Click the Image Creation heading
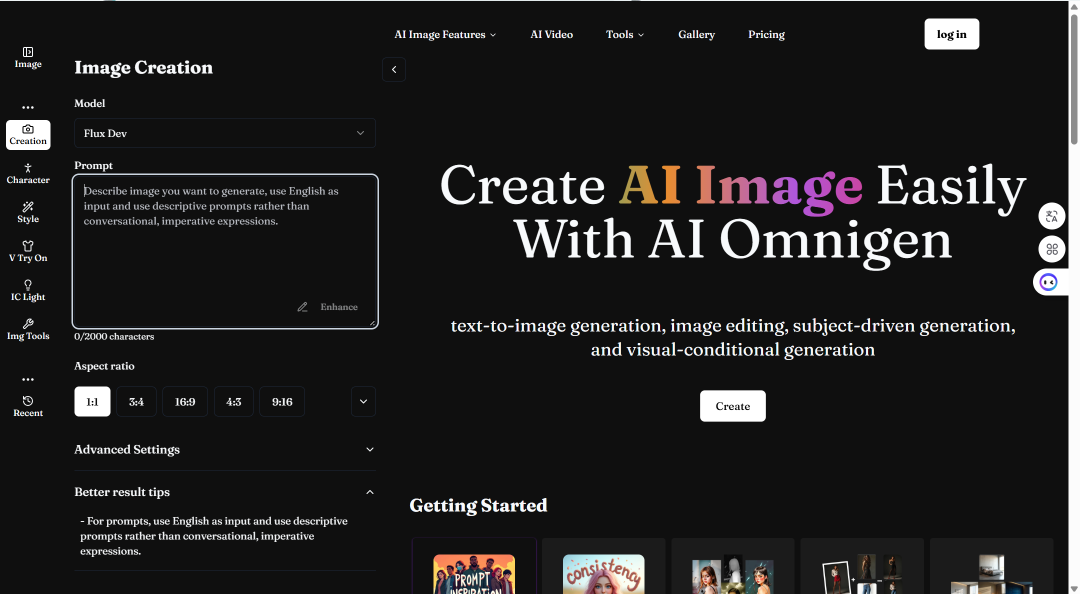 point(143,68)
